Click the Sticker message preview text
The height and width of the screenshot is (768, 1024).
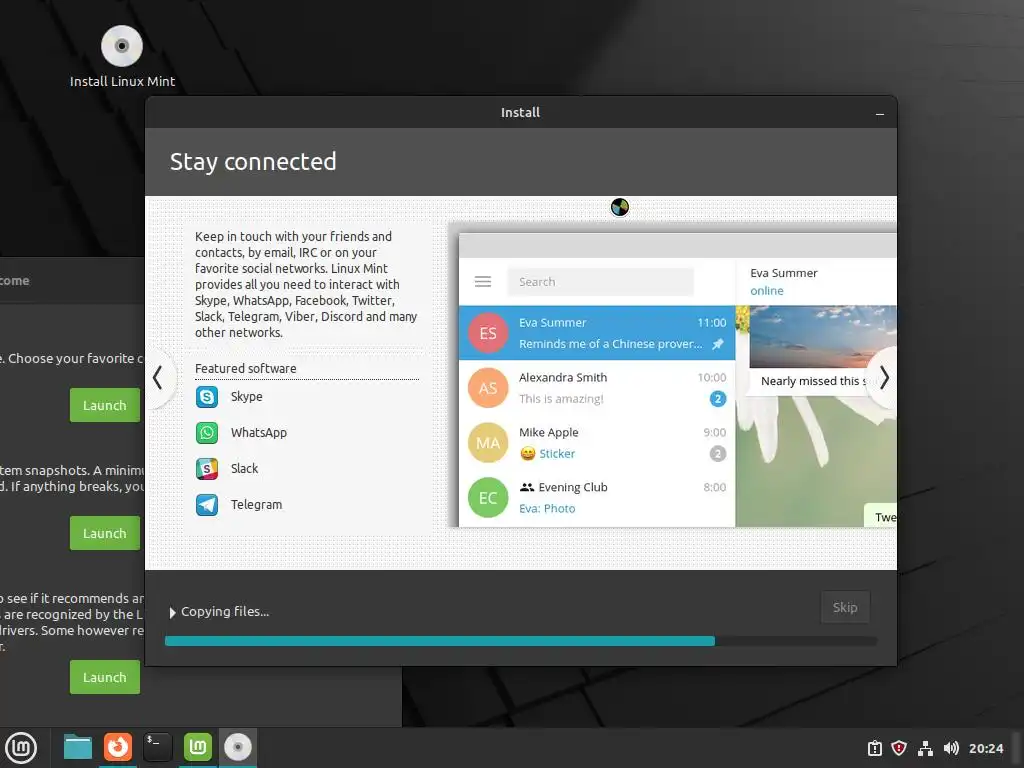tap(556, 453)
